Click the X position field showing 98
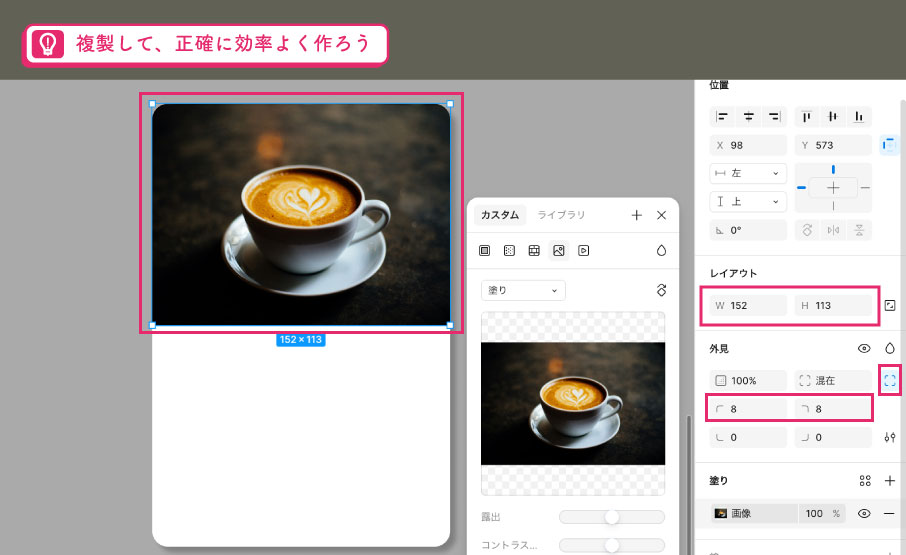Image resolution: width=906 pixels, height=555 pixels. [748, 145]
